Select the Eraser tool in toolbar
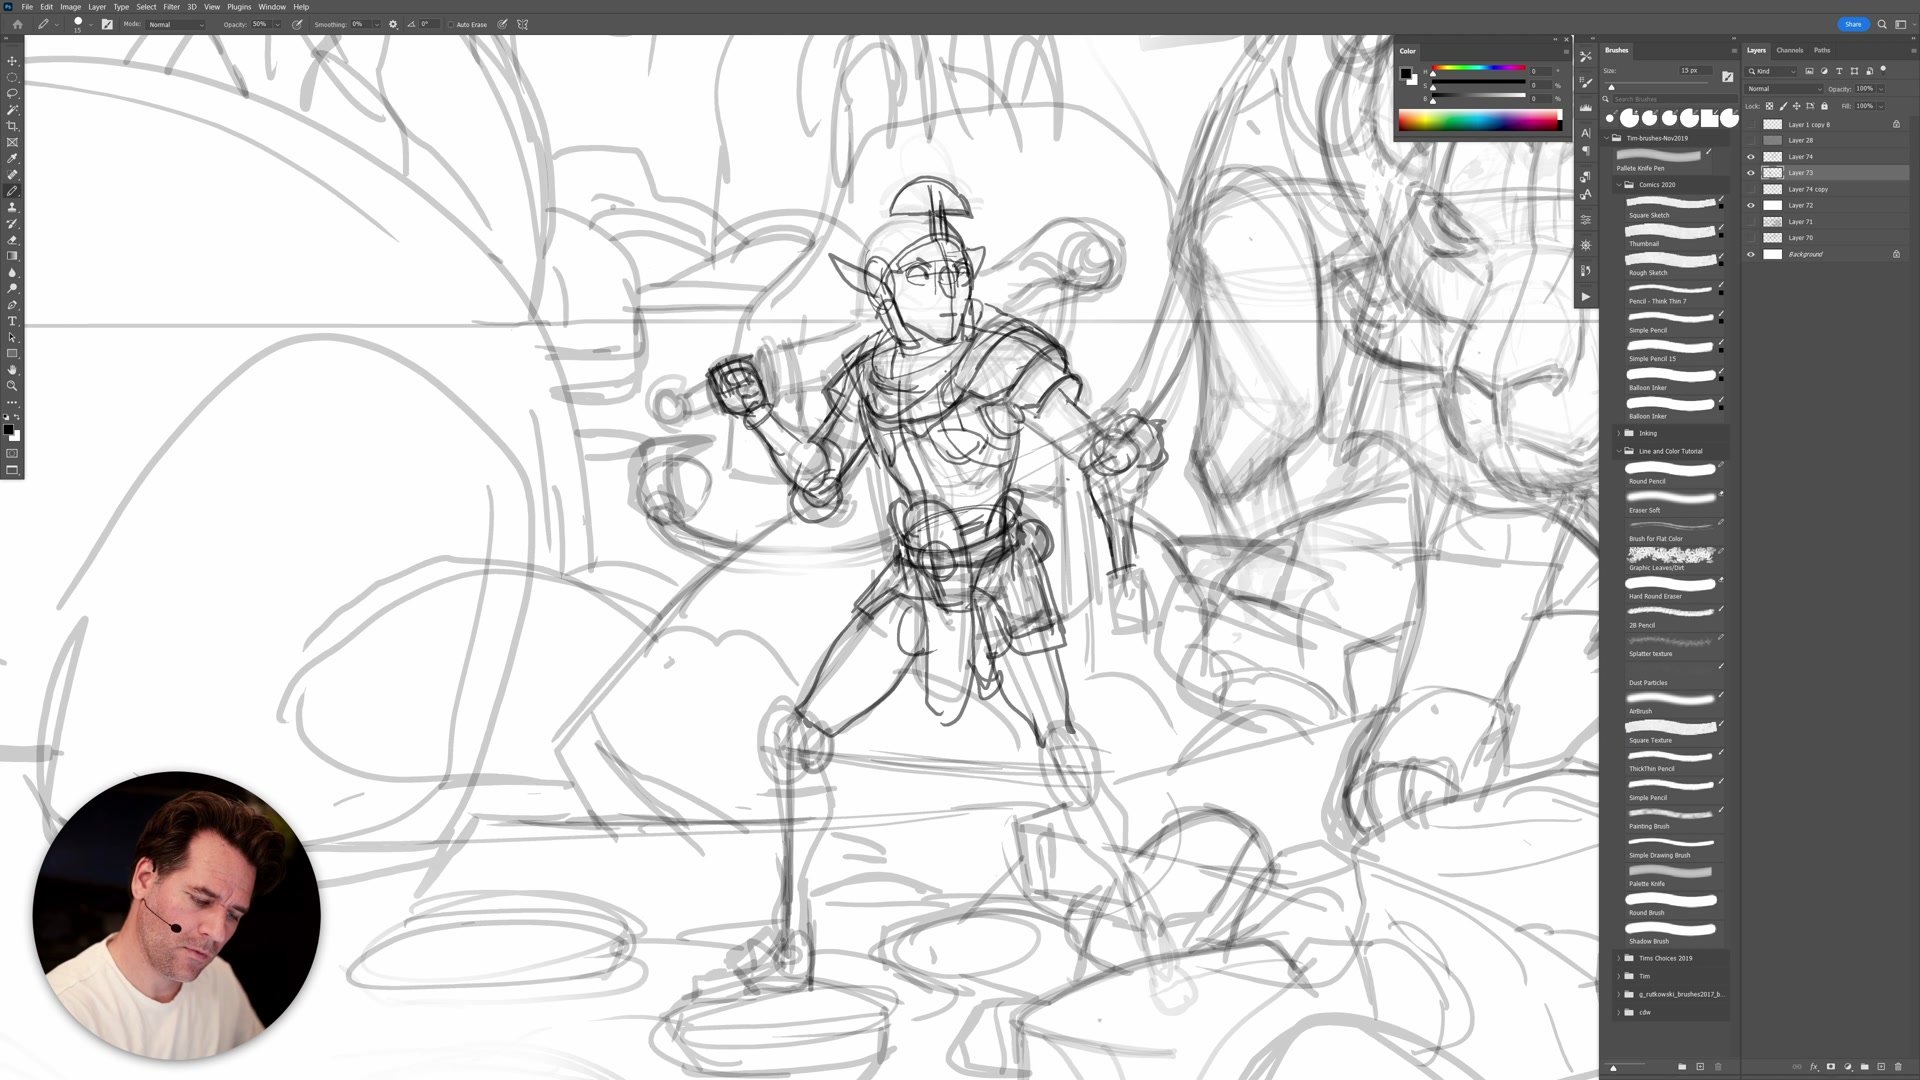Screen dimensions: 1920x1080 (x=12, y=240)
